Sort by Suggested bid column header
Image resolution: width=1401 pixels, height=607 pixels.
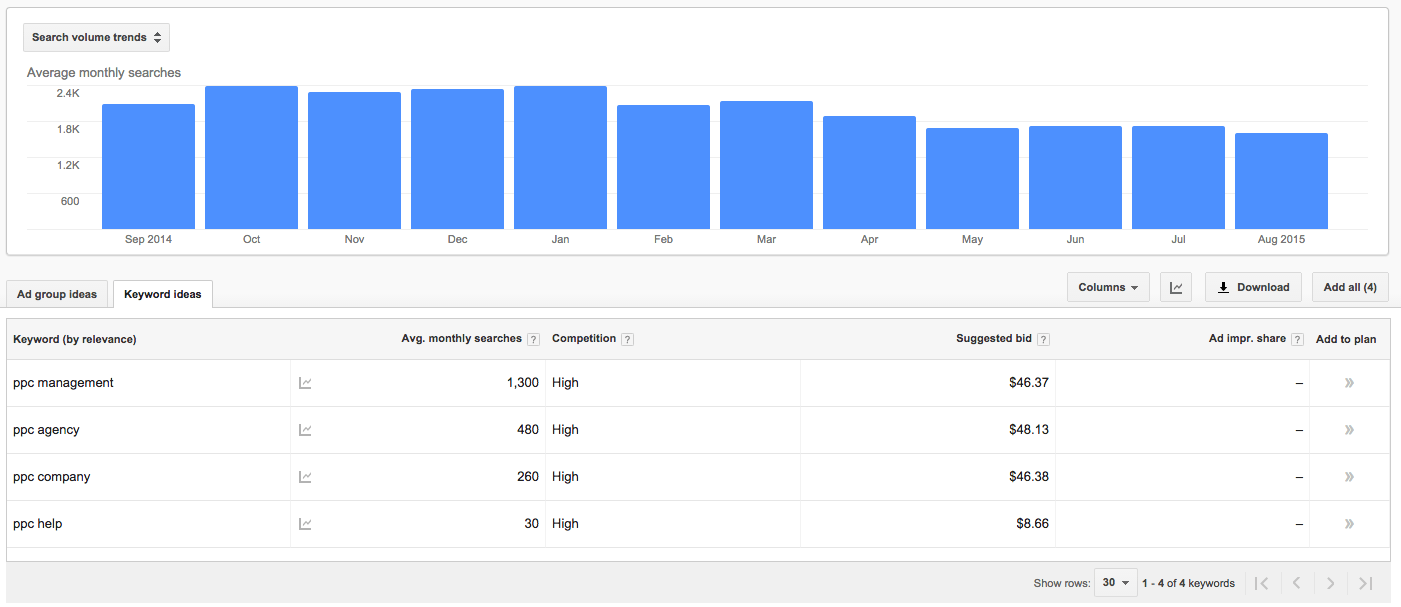click(993, 339)
